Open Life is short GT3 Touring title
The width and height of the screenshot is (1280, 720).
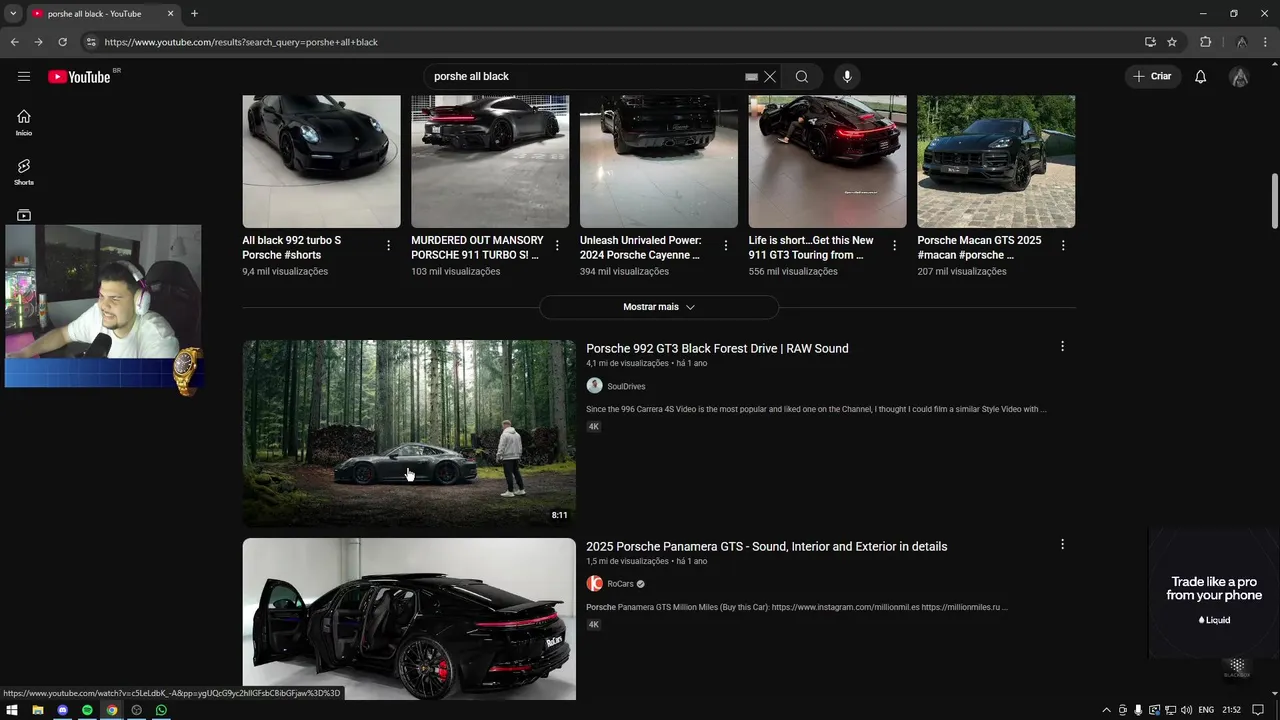811,247
